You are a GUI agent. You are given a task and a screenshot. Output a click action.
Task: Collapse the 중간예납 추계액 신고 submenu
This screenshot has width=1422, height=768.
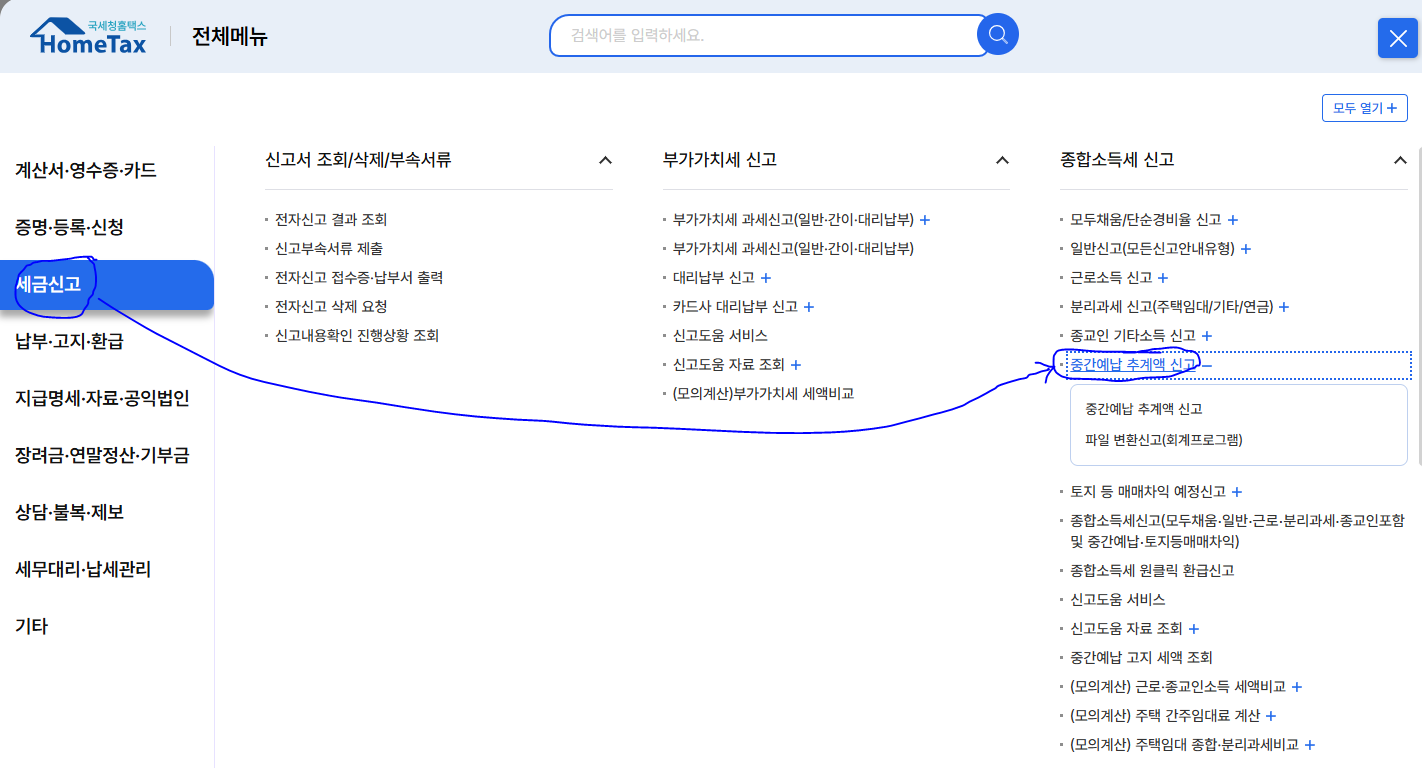(x=1207, y=363)
